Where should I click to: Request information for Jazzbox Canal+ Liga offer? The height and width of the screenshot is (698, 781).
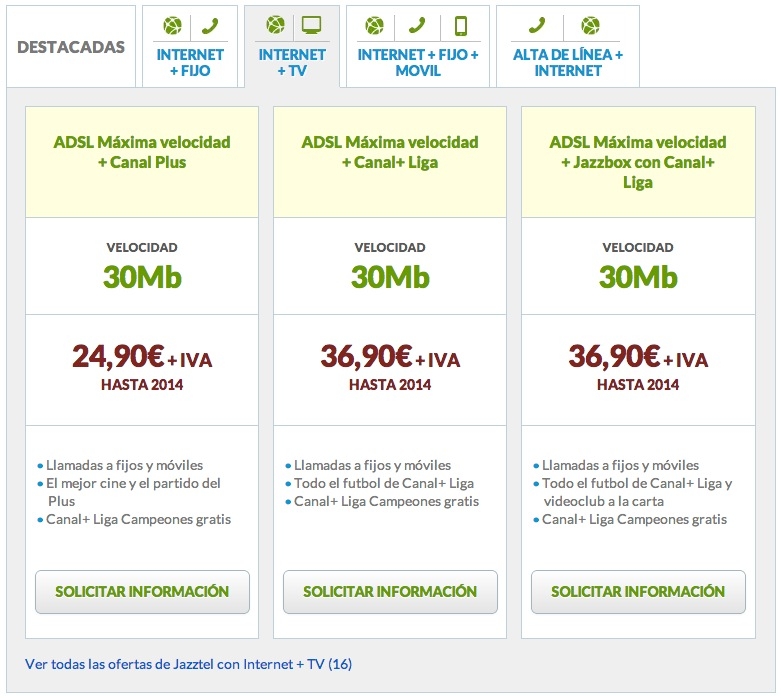[x=638, y=592]
